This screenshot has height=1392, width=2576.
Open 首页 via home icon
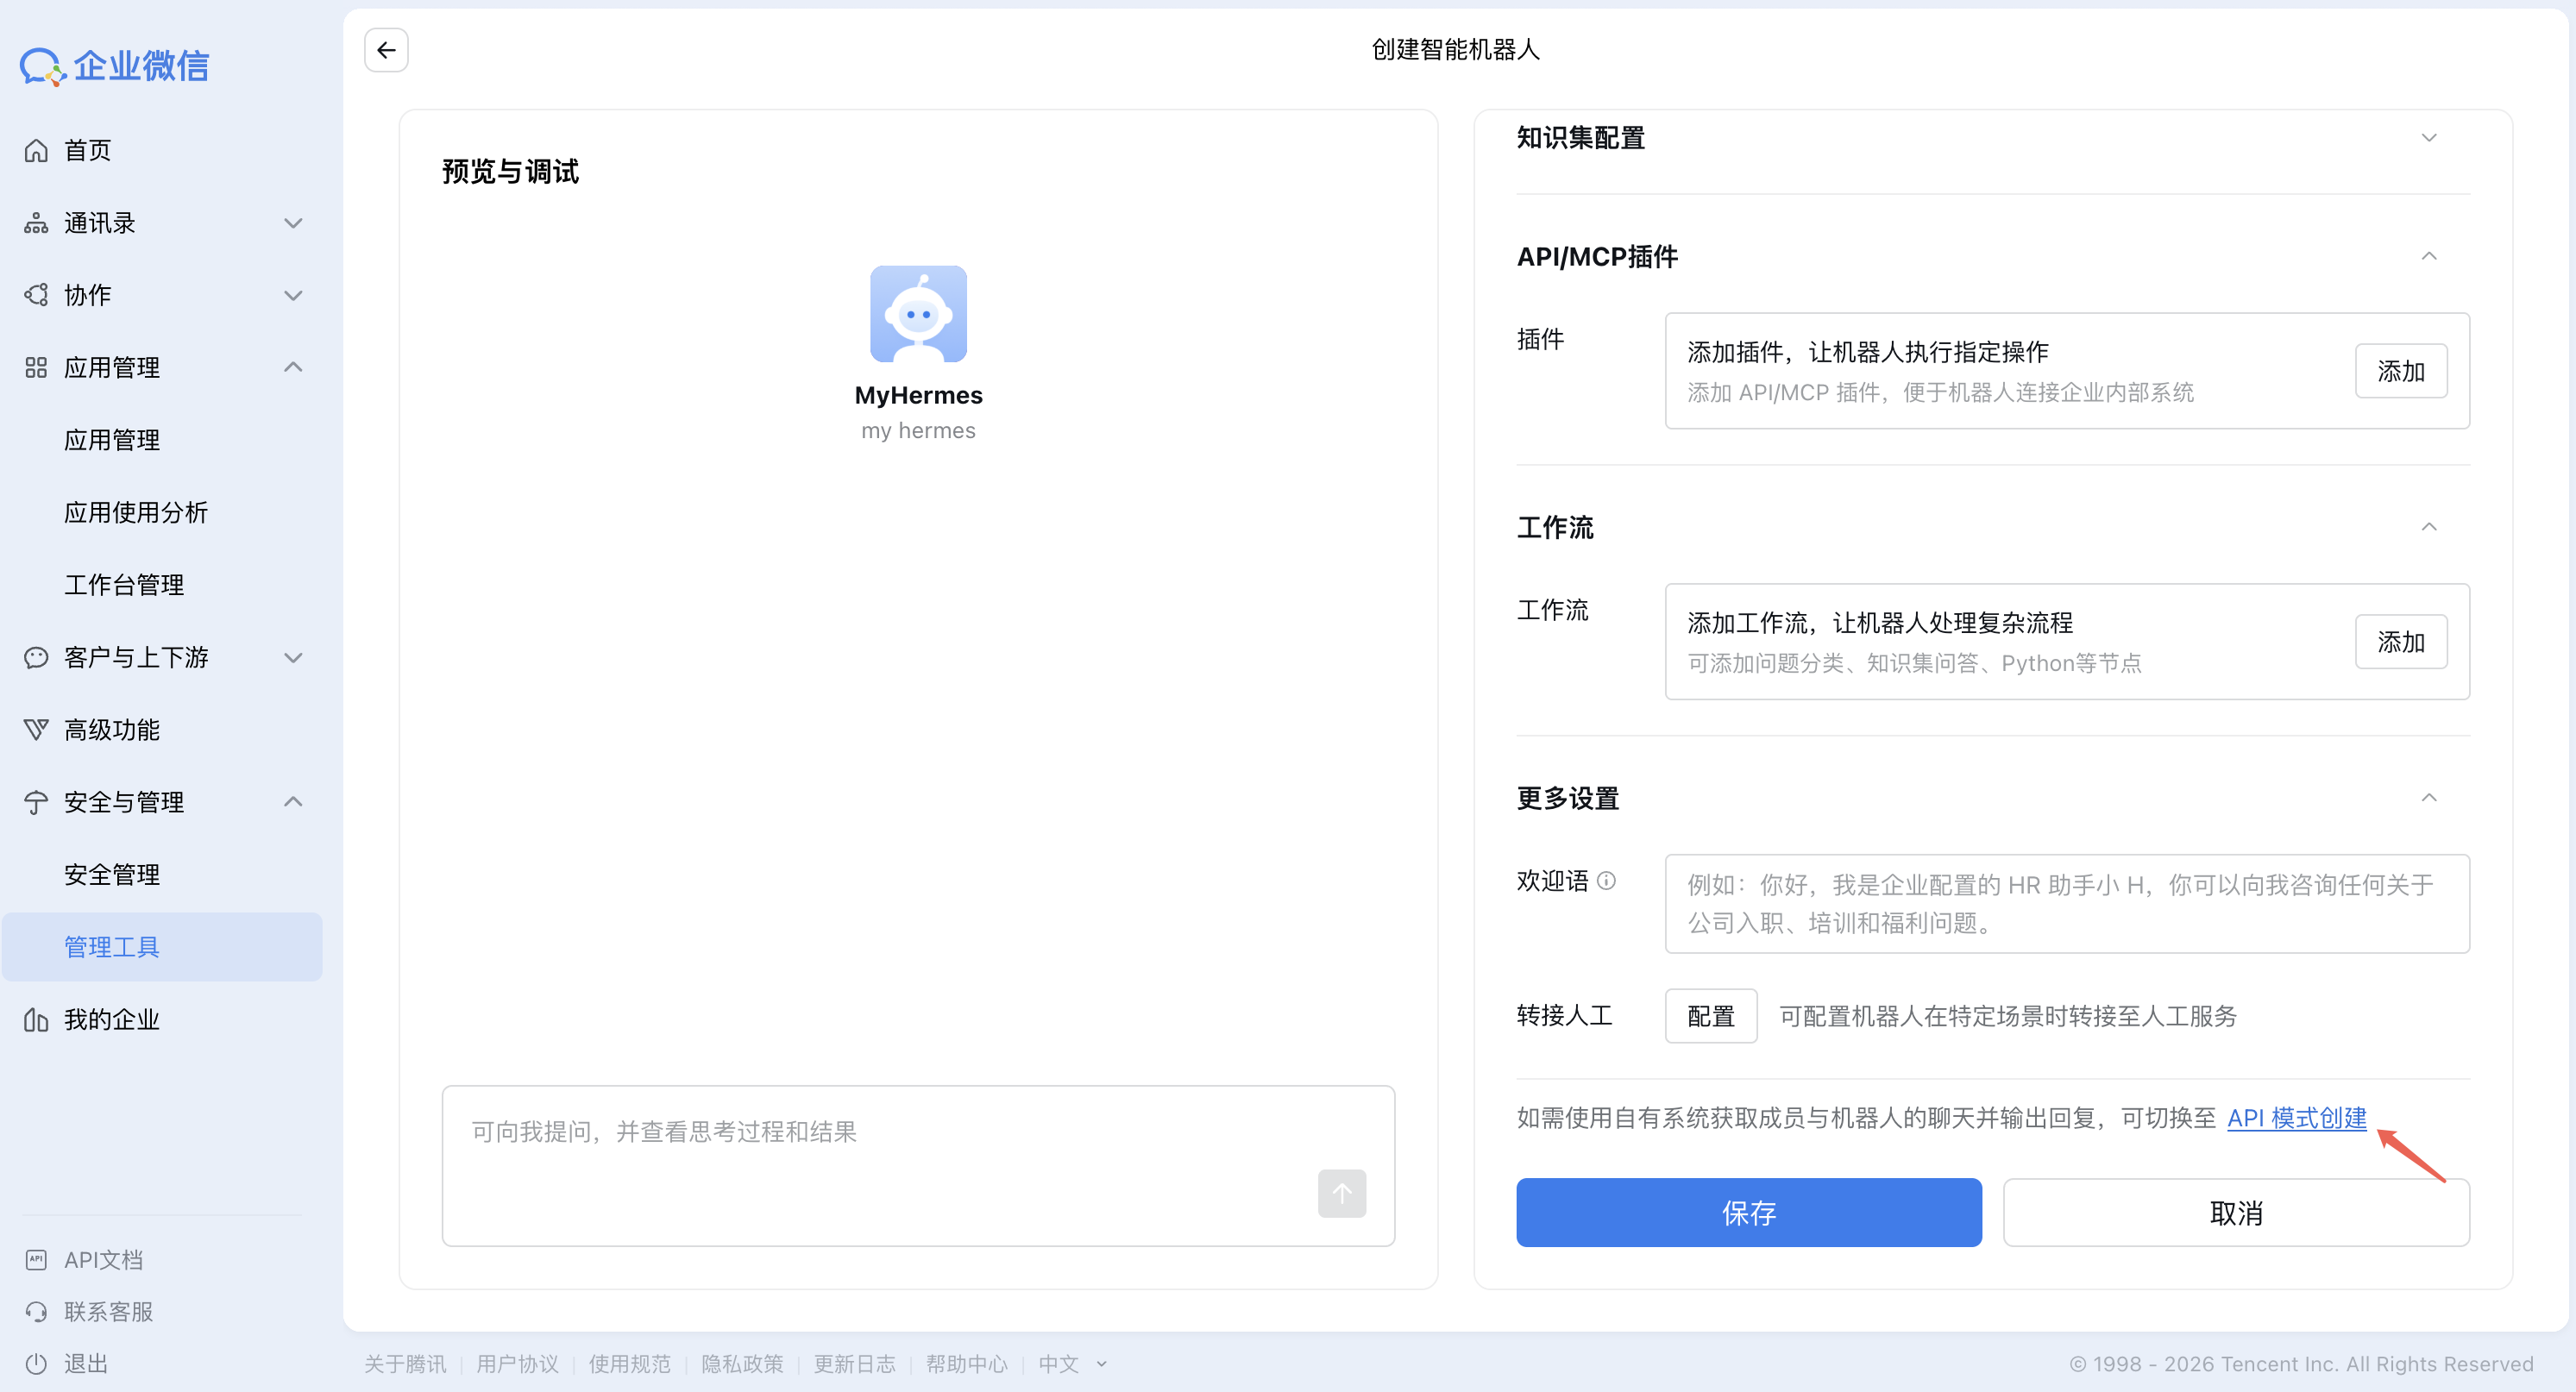click(x=36, y=151)
